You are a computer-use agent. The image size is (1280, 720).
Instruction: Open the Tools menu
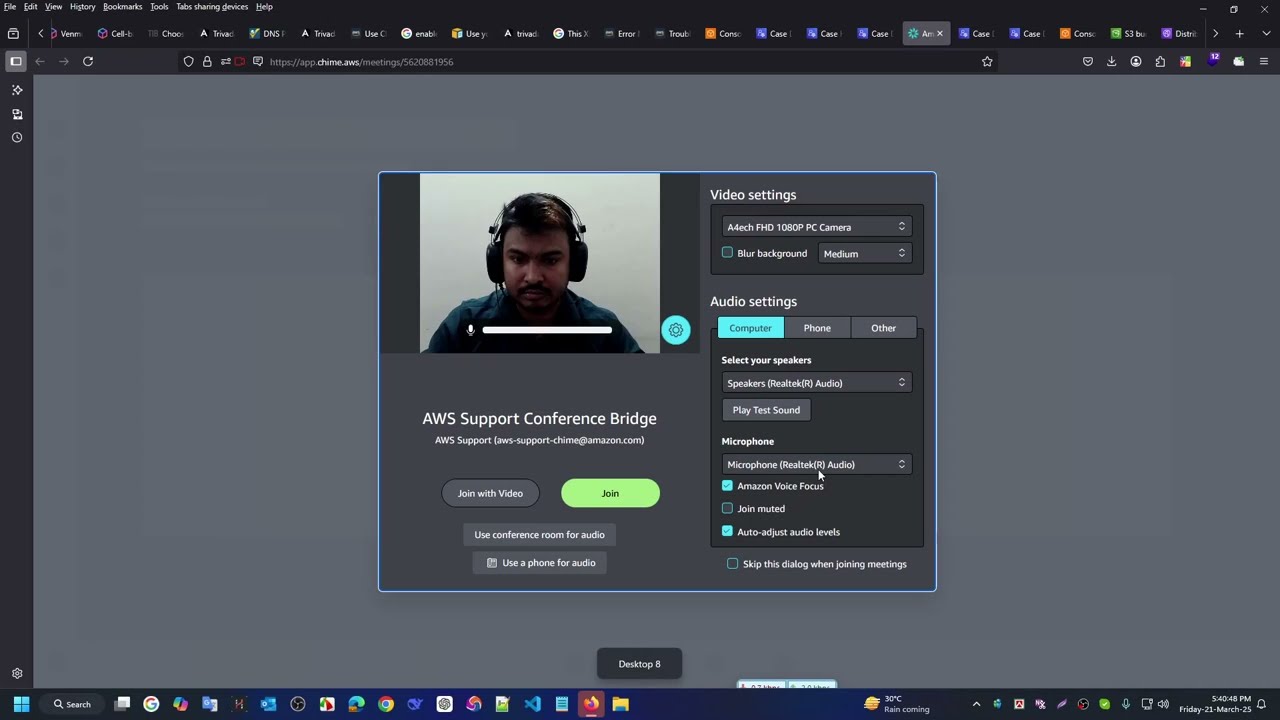point(159,7)
